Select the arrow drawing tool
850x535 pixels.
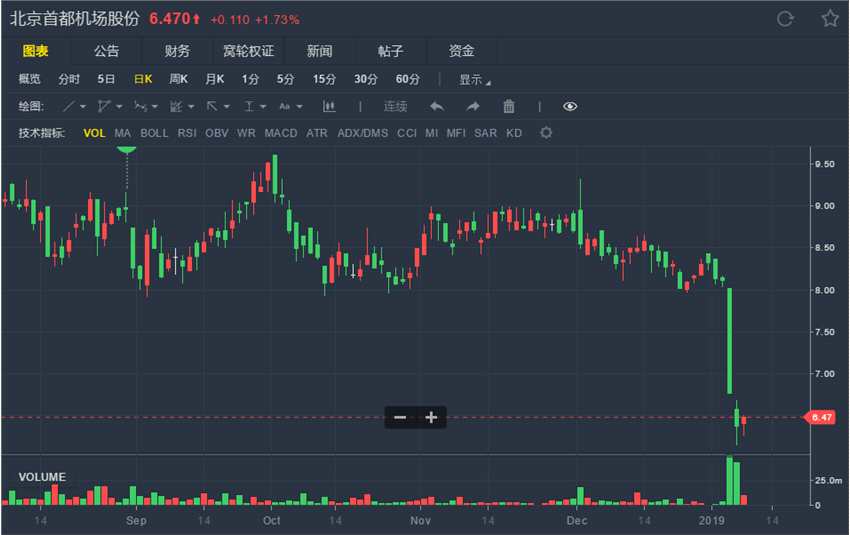point(212,106)
